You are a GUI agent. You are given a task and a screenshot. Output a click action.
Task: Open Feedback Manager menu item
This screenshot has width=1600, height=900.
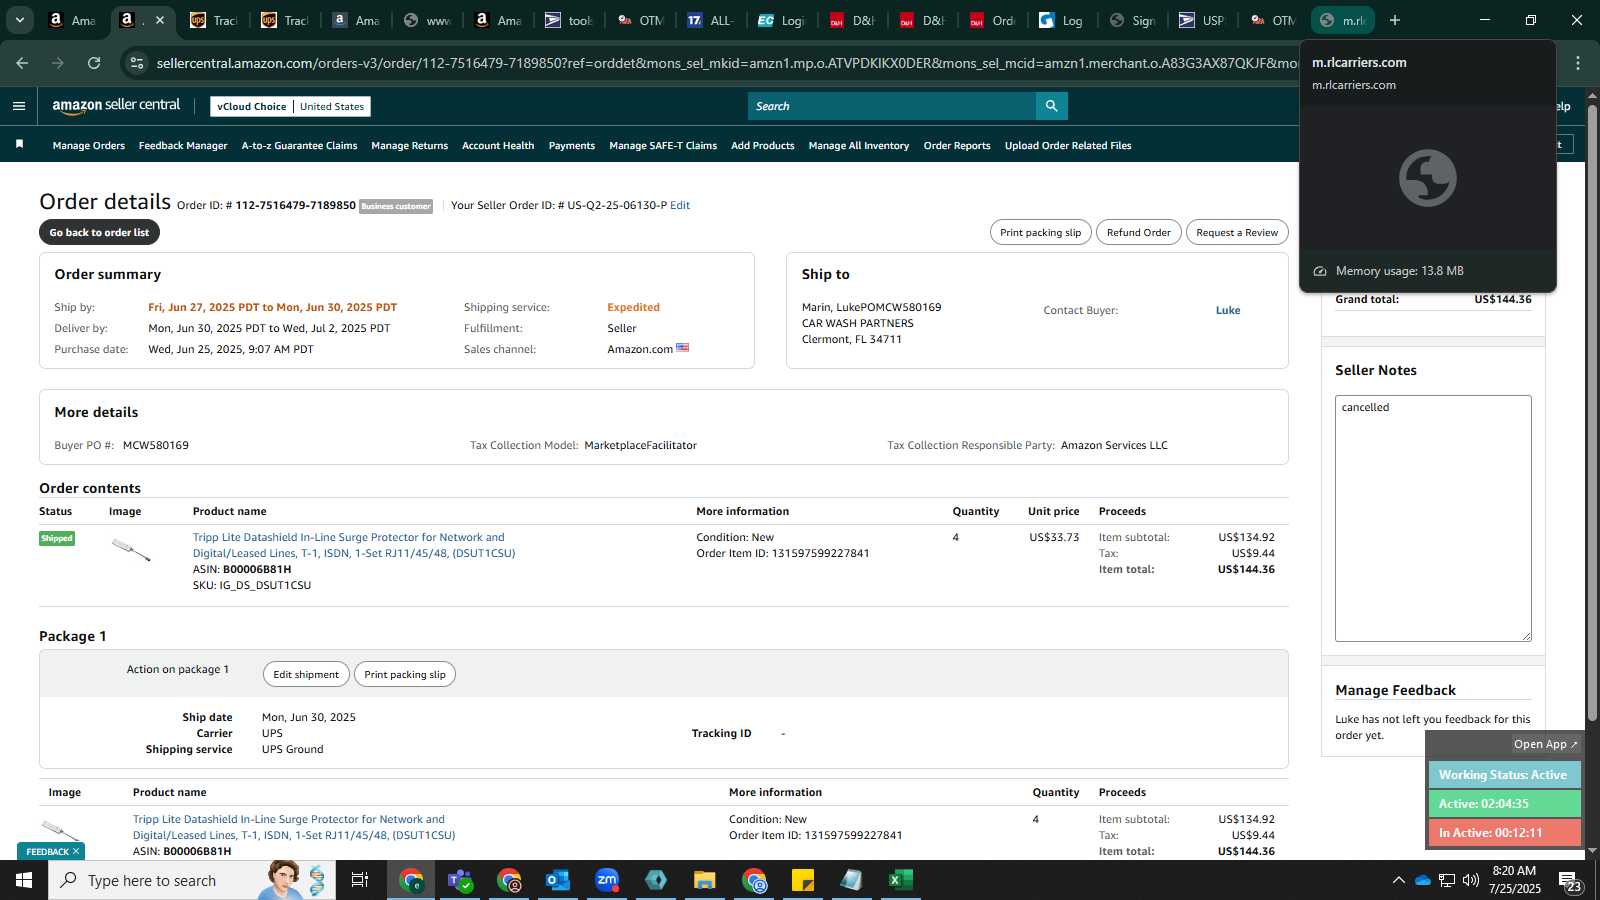click(183, 146)
